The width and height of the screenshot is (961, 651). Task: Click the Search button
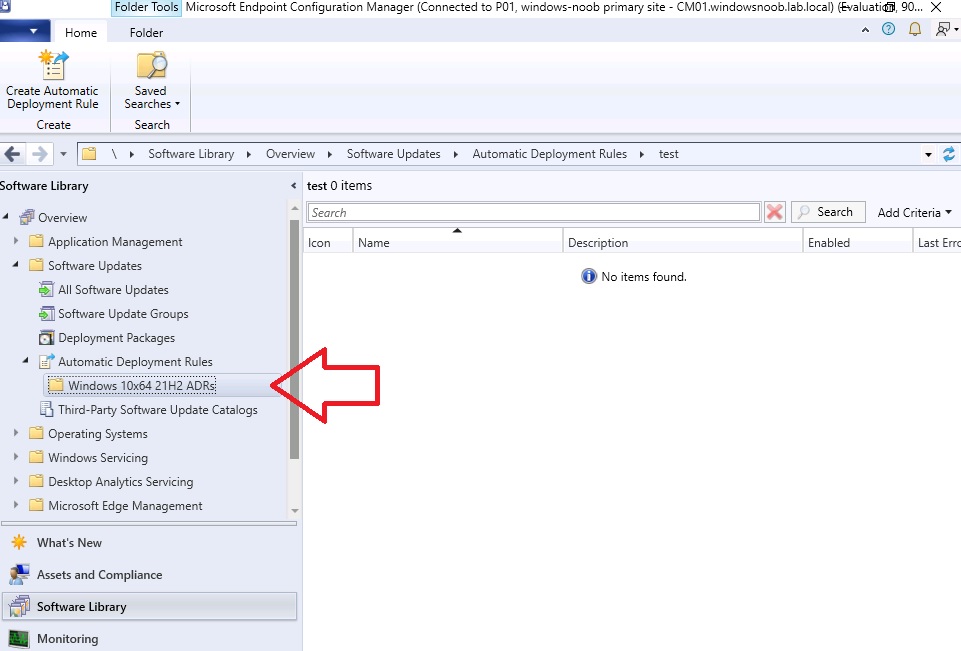pos(828,212)
